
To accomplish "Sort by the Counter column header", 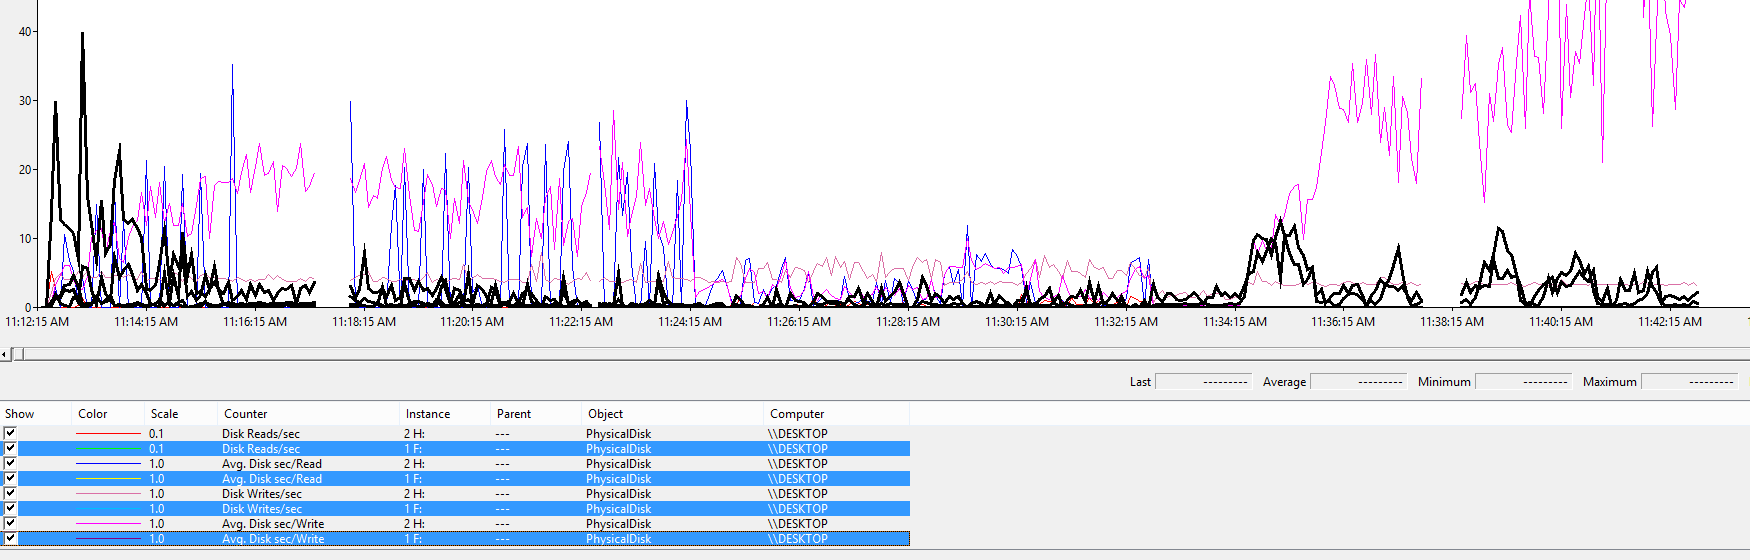I will click(x=246, y=414).
